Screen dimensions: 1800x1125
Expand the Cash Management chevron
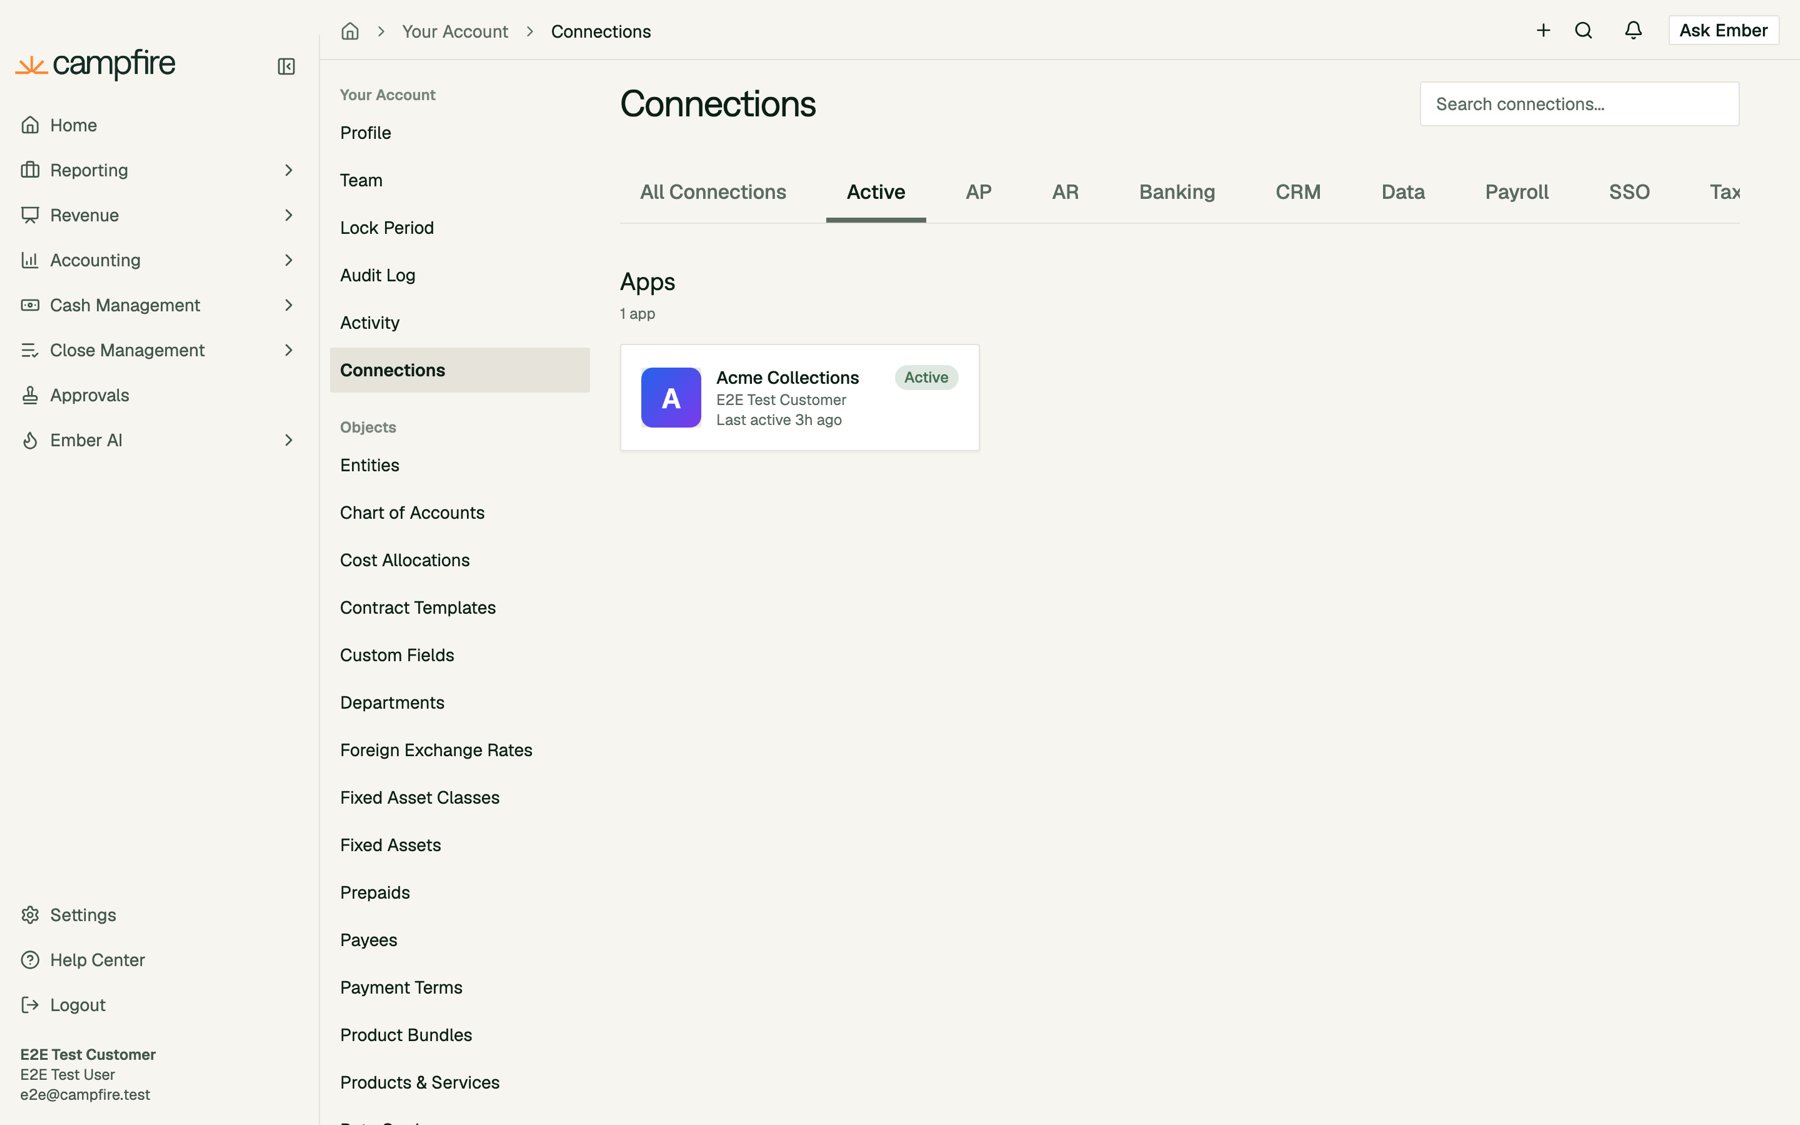point(288,305)
